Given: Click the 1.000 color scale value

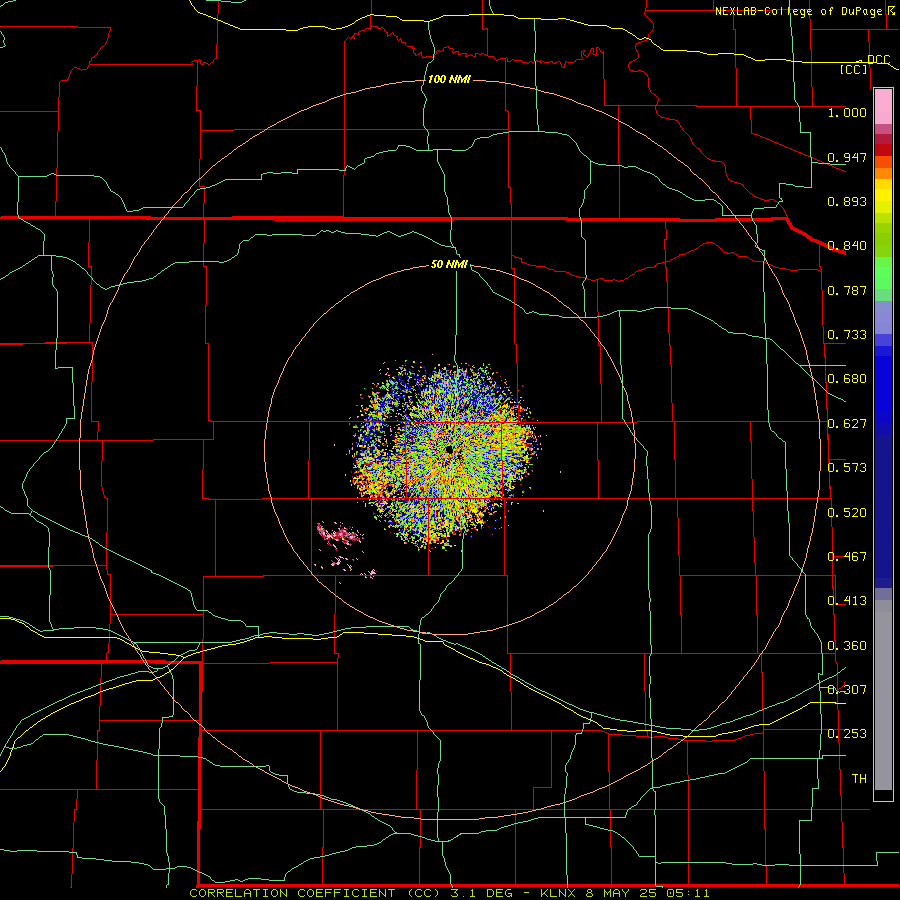Looking at the screenshot, I should point(847,112).
